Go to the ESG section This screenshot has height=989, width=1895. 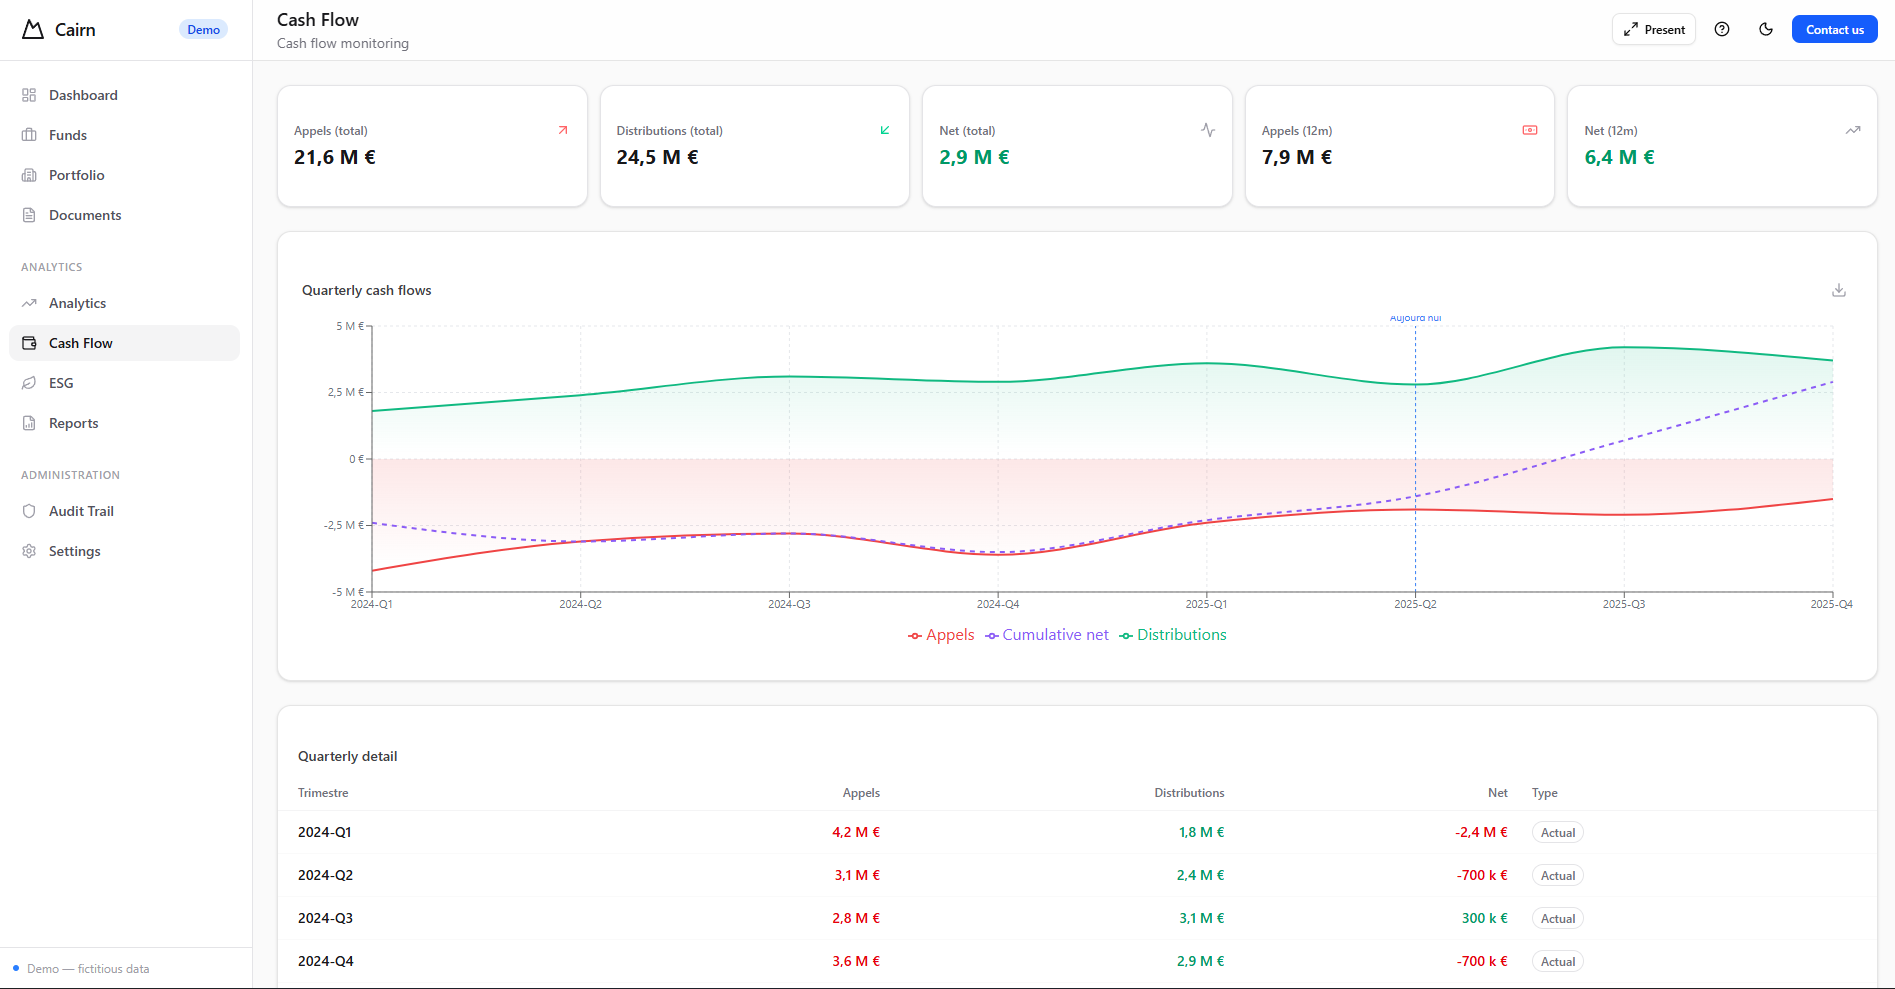point(61,383)
